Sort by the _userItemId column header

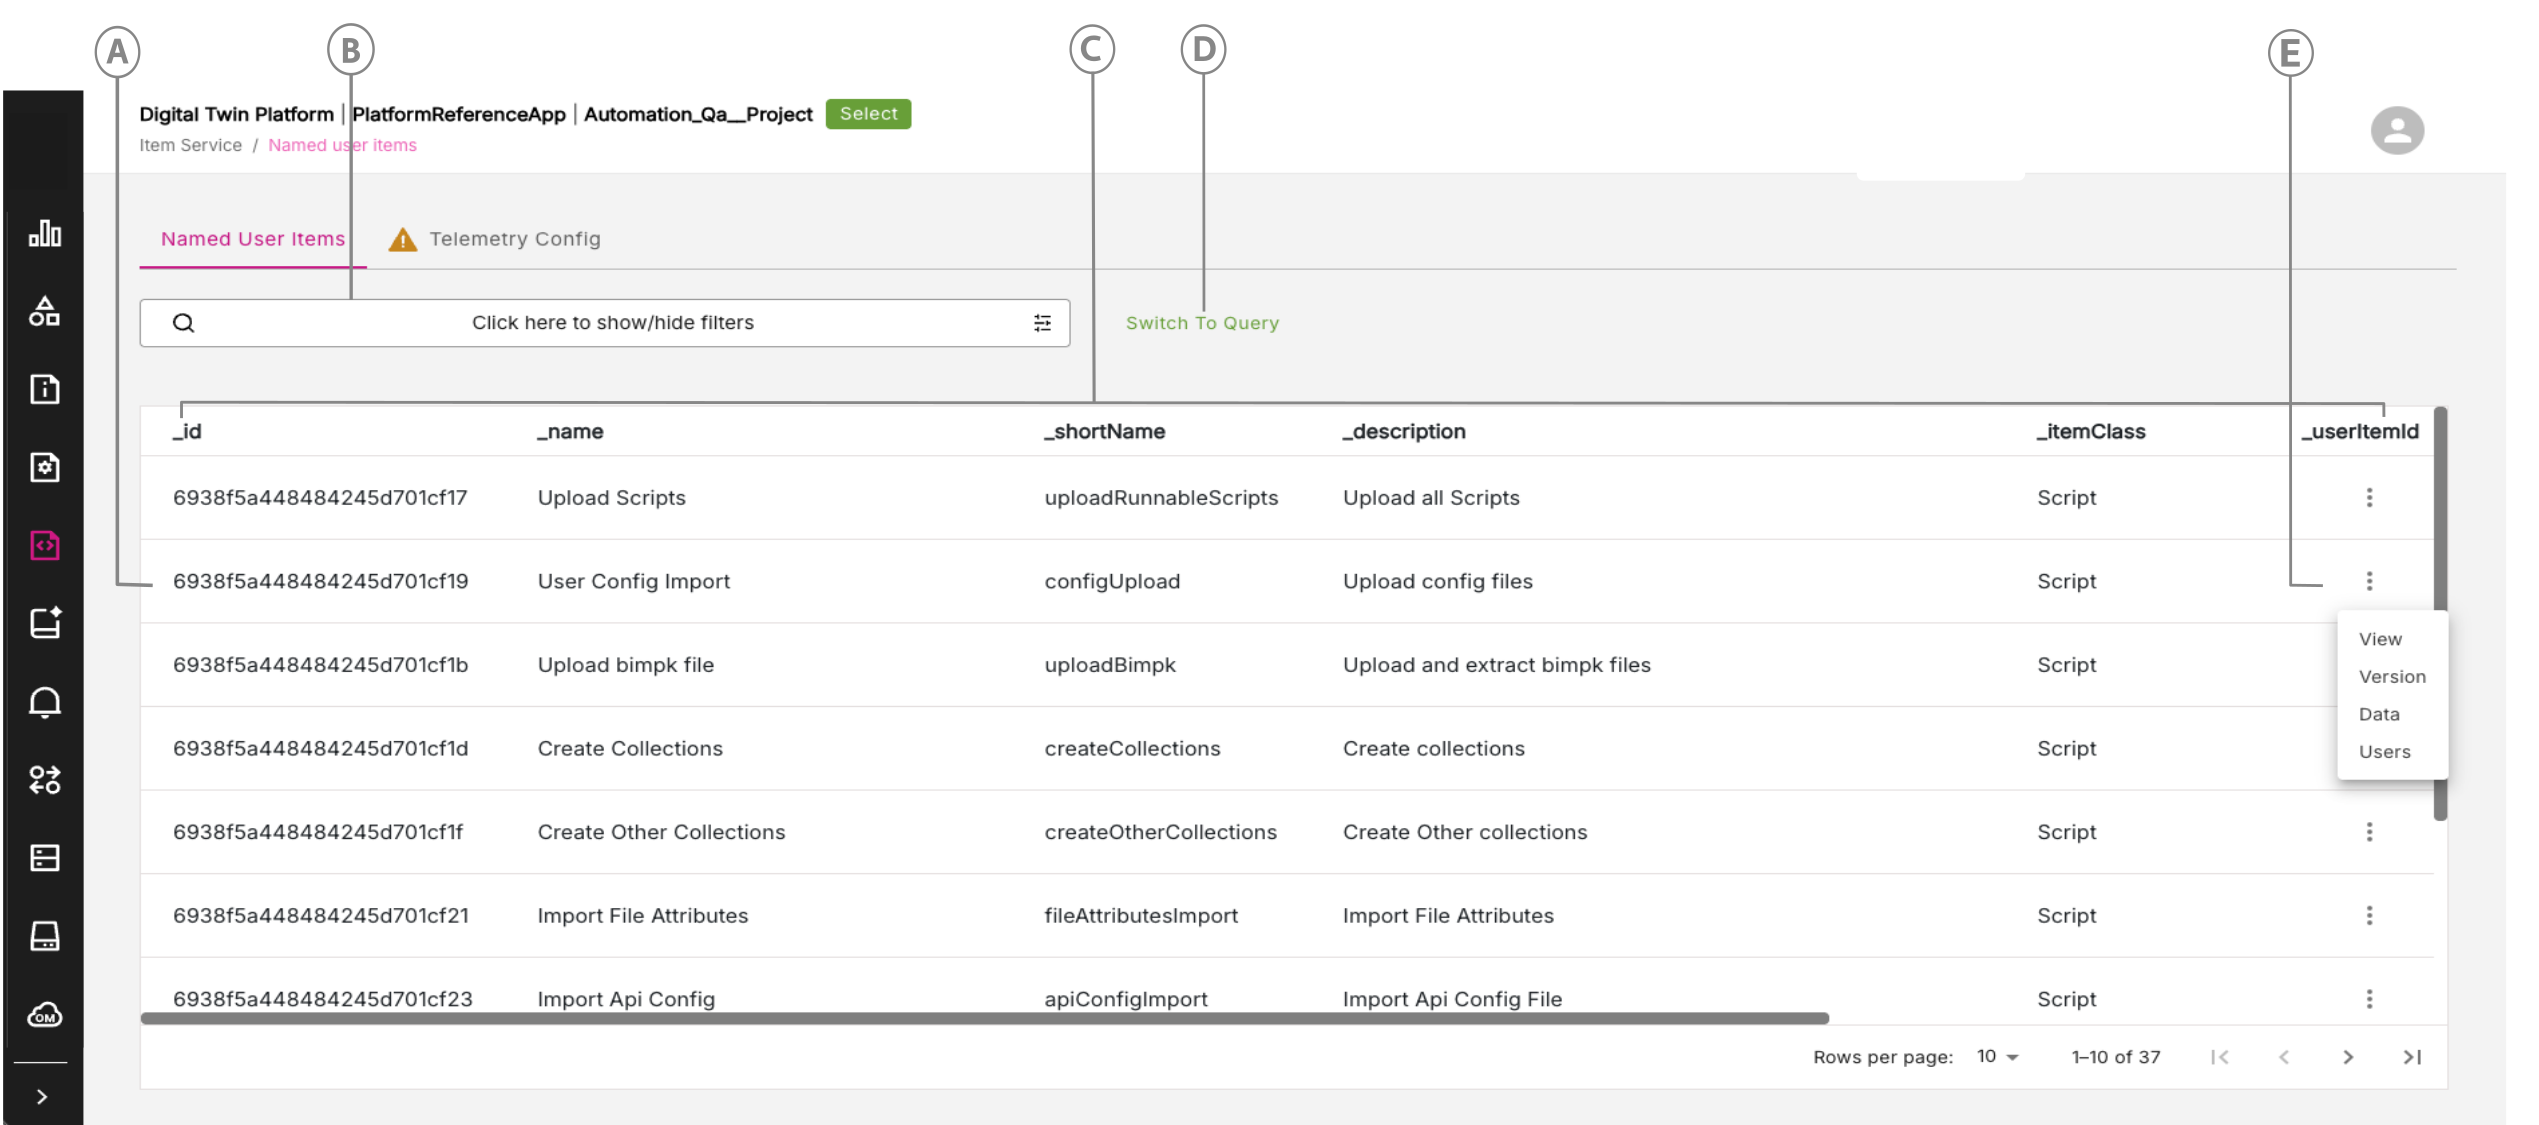[x=2360, y=431]
